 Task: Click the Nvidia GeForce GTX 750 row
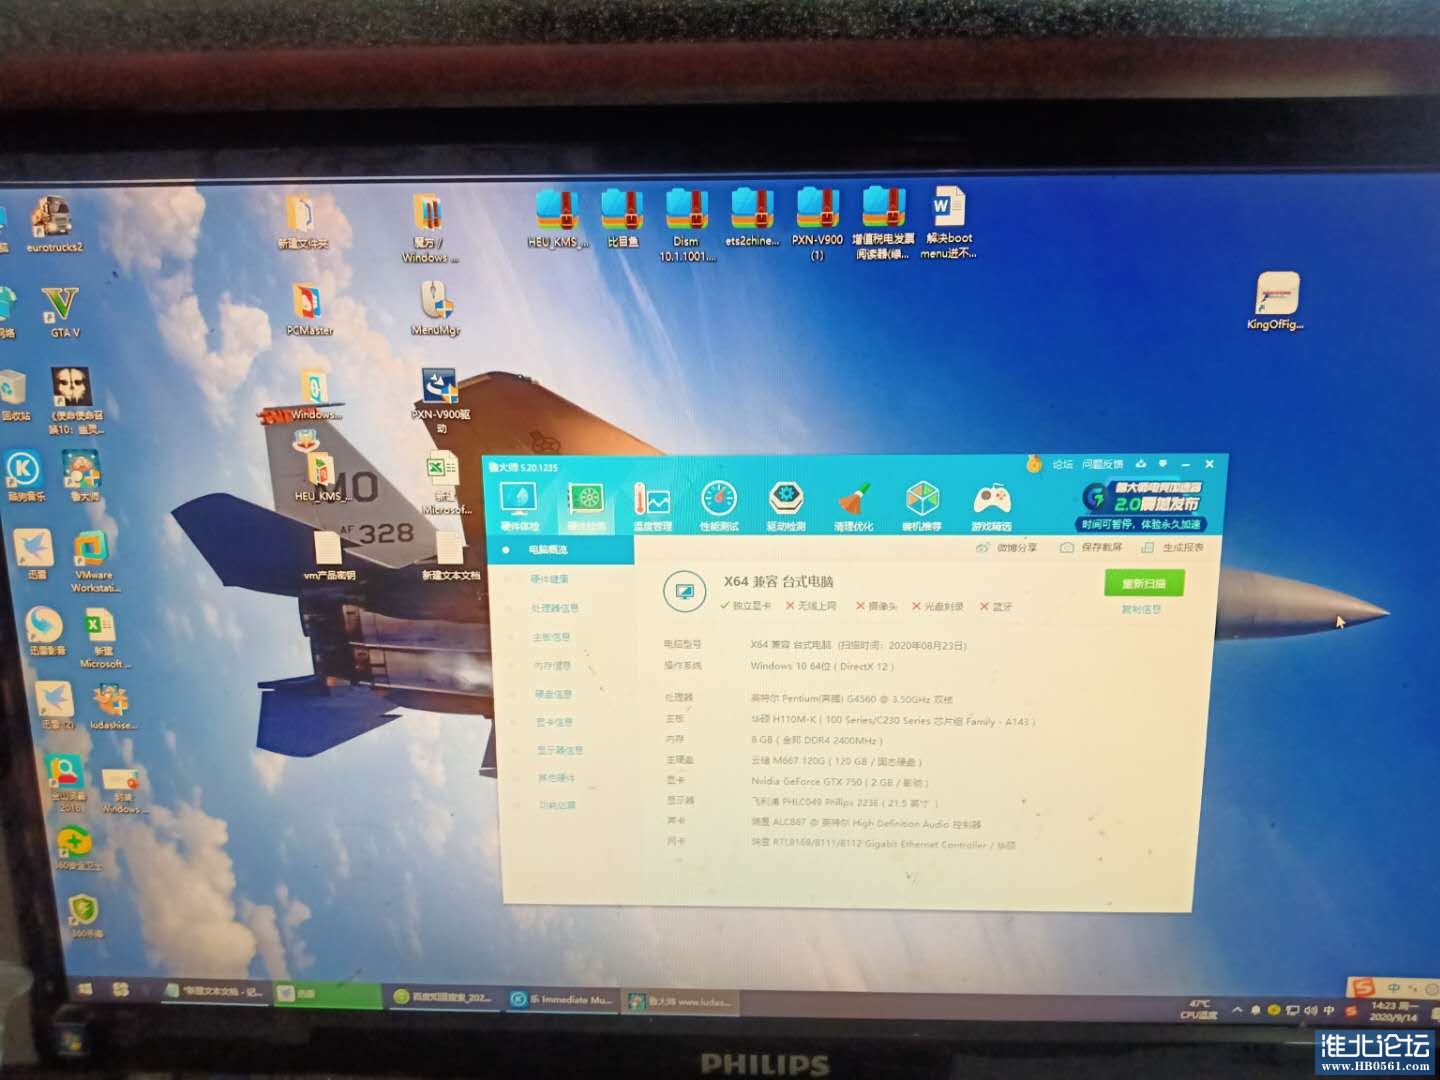pyautogui.click(x=840, y=782)
